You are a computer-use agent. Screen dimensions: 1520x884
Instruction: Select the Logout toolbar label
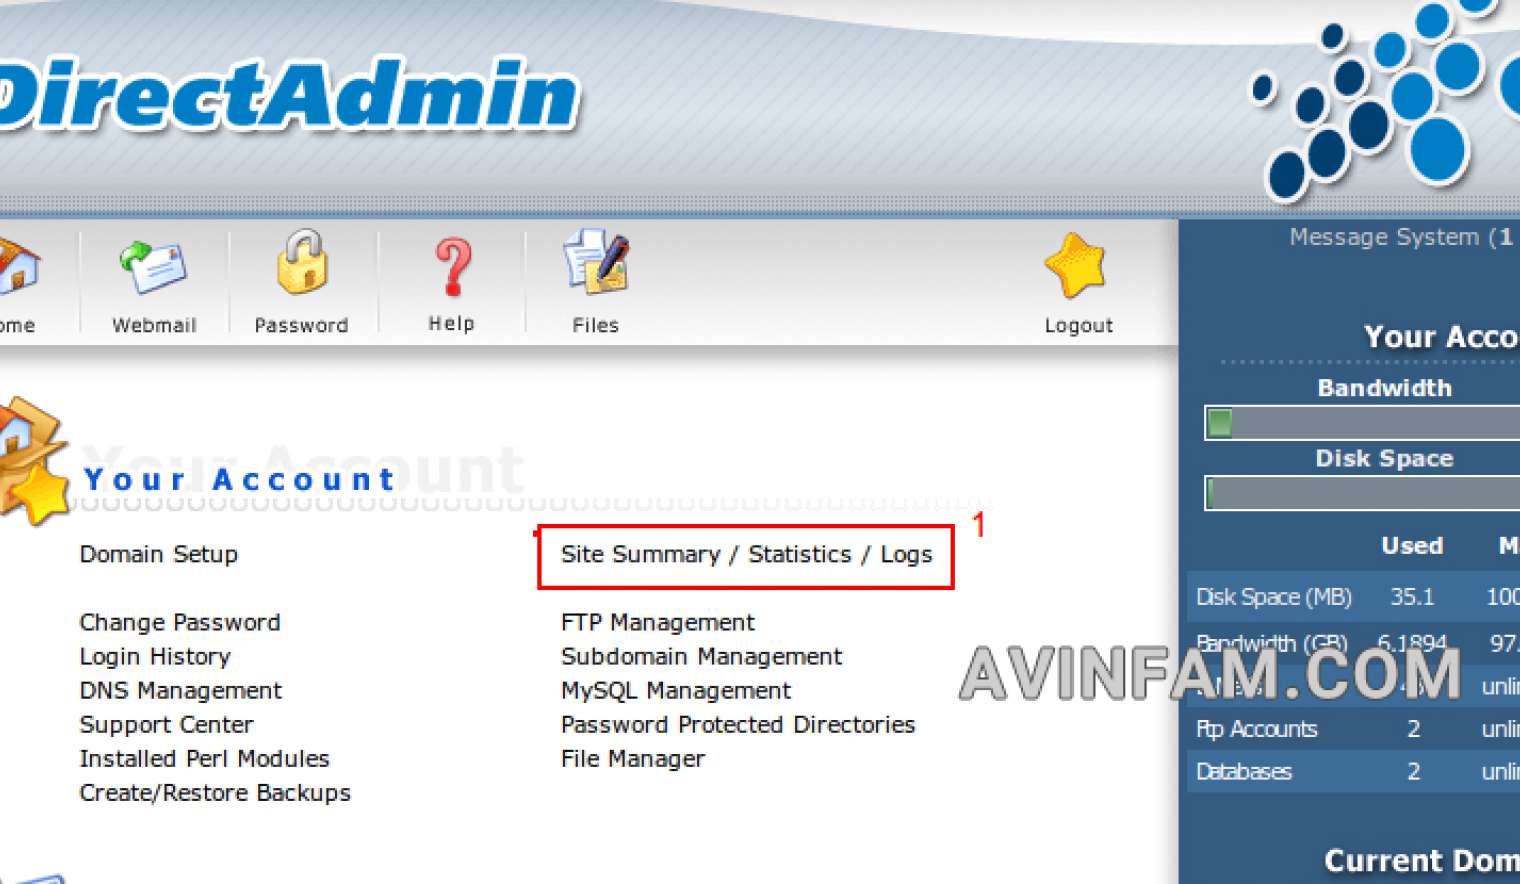[1078, 325]
